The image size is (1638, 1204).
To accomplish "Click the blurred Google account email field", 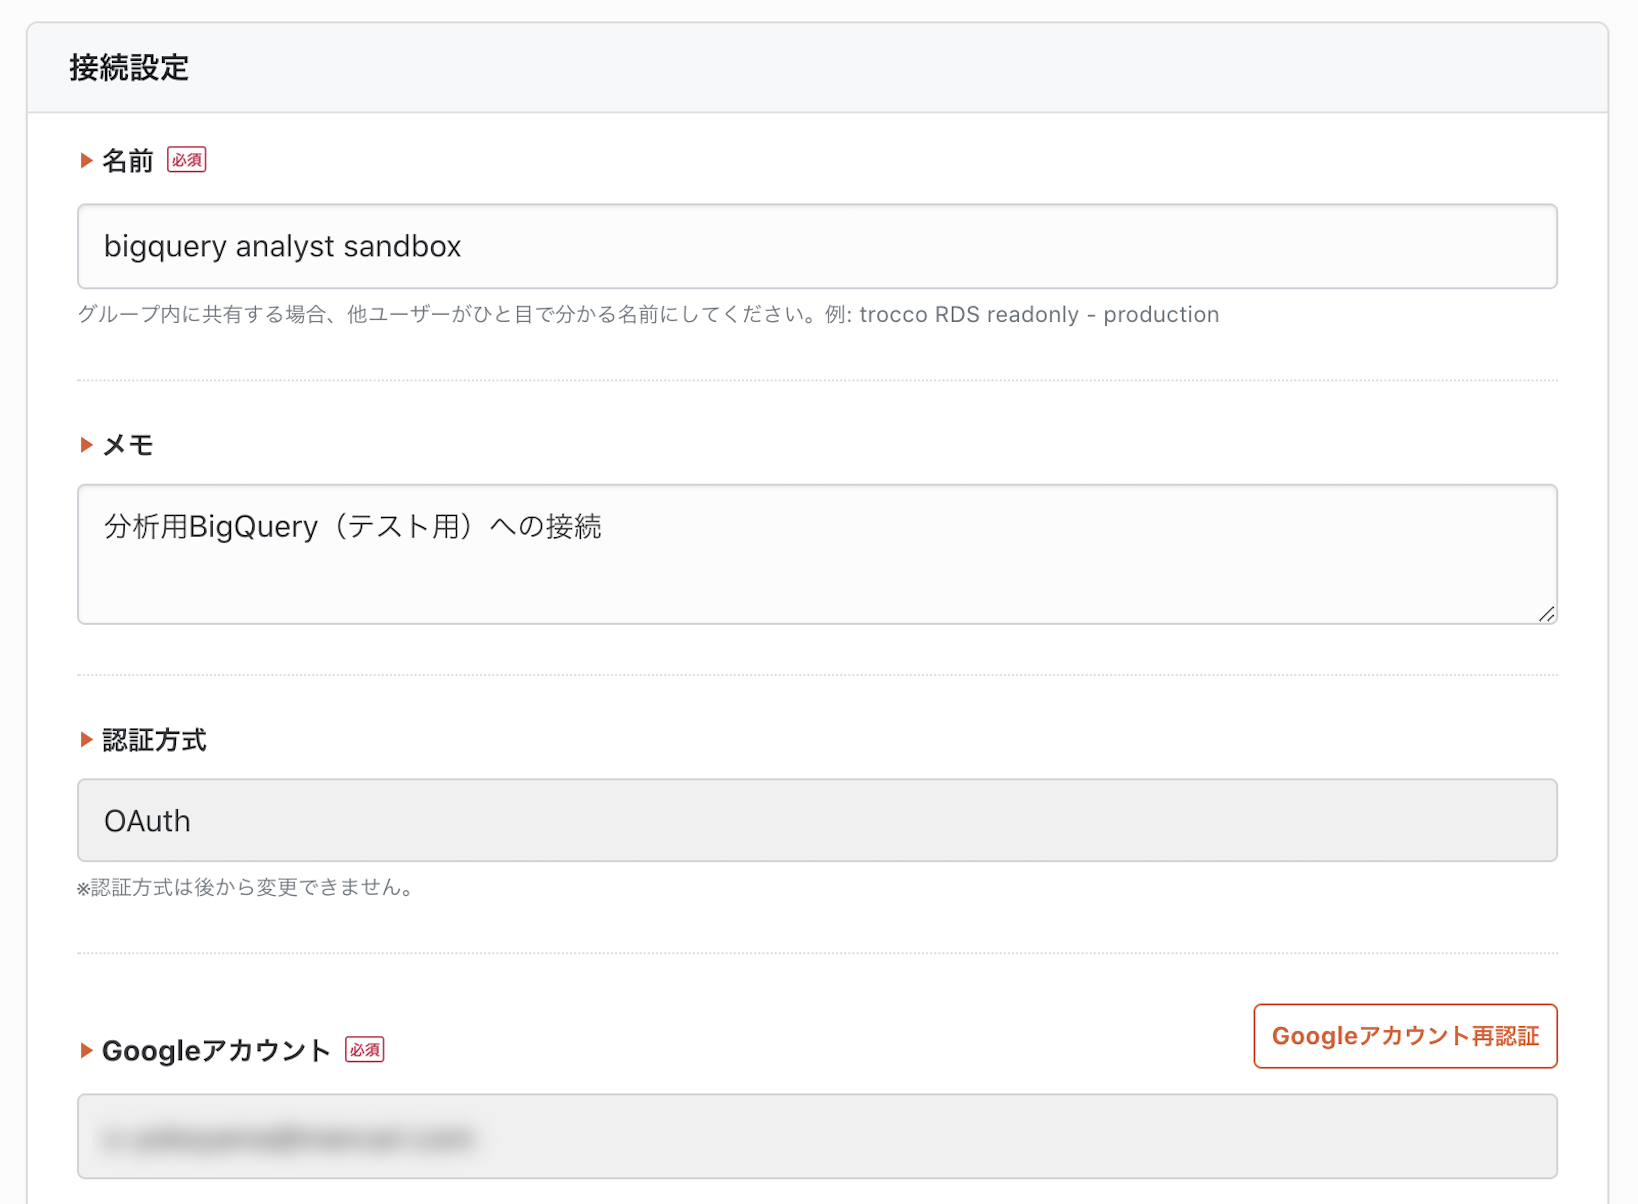I will (x=816, y=1137).
